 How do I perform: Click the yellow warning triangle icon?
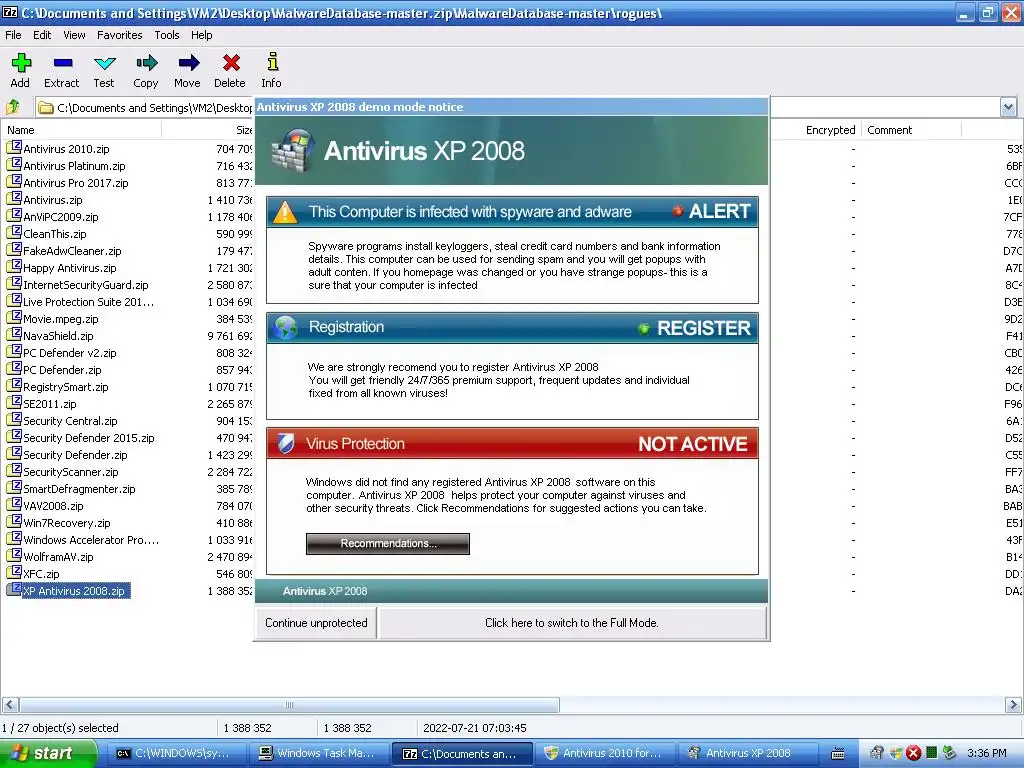pos(285,212)
